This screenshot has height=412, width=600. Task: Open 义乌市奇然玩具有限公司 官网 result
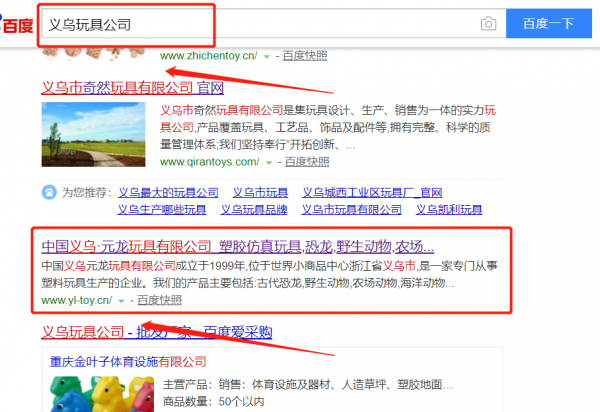tap(132, 88)
